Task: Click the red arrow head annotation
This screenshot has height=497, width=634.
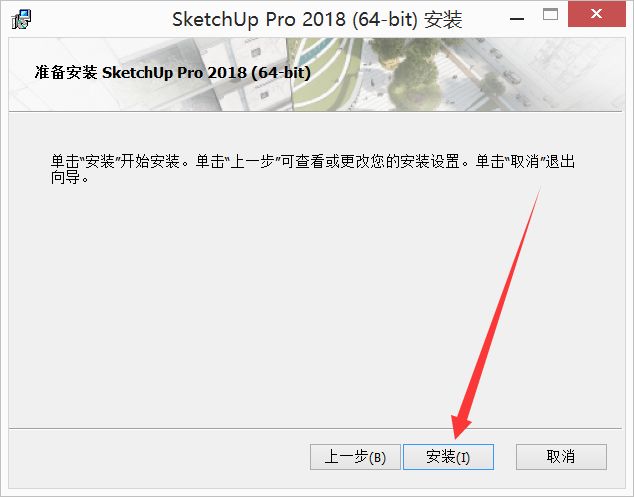Action: pos(461,425)
